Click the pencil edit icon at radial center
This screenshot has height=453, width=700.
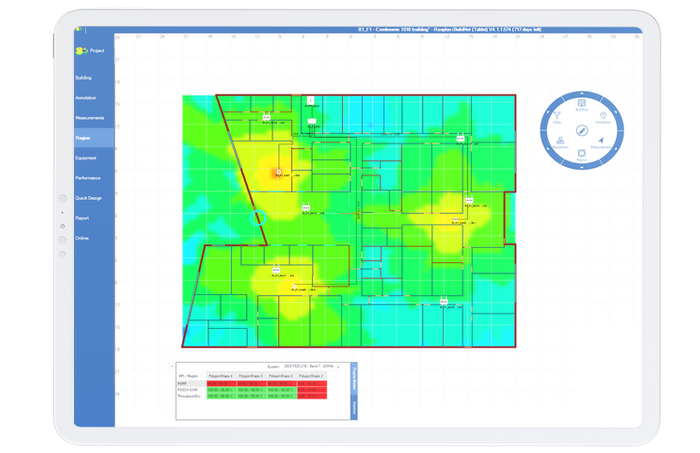pos(582,129)
